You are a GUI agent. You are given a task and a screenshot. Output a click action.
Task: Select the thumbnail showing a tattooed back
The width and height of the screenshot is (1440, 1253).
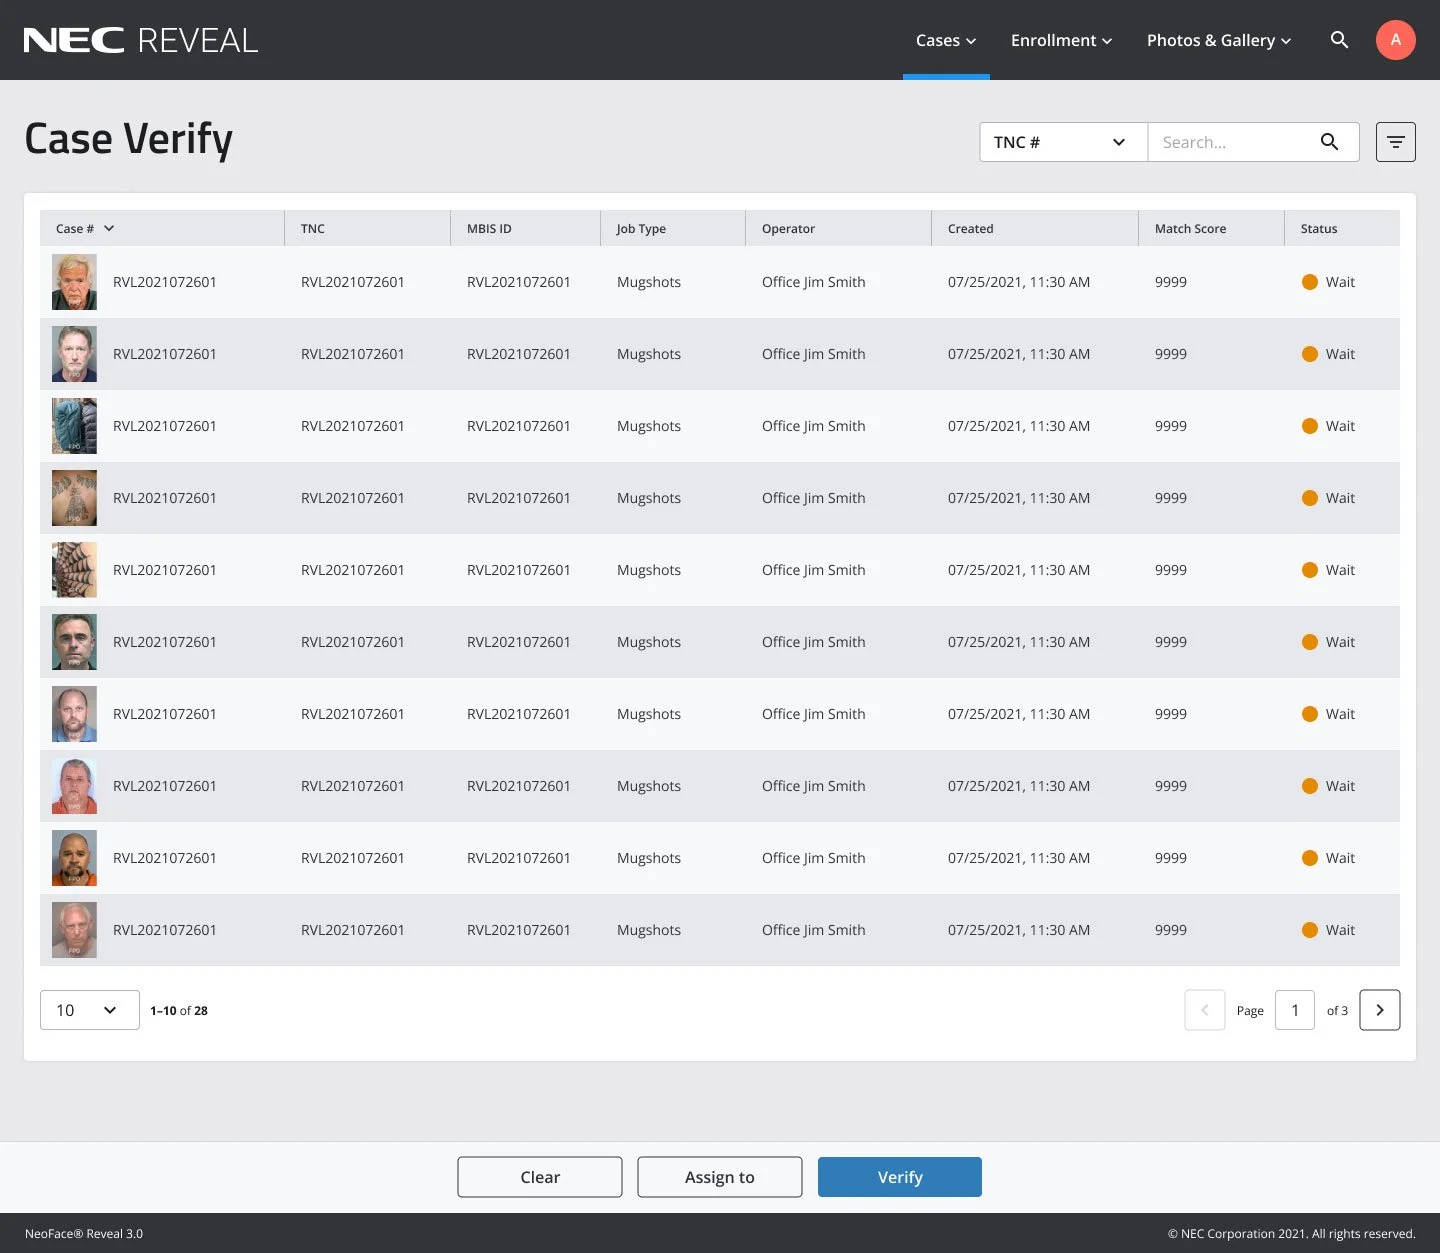[74, 498]
